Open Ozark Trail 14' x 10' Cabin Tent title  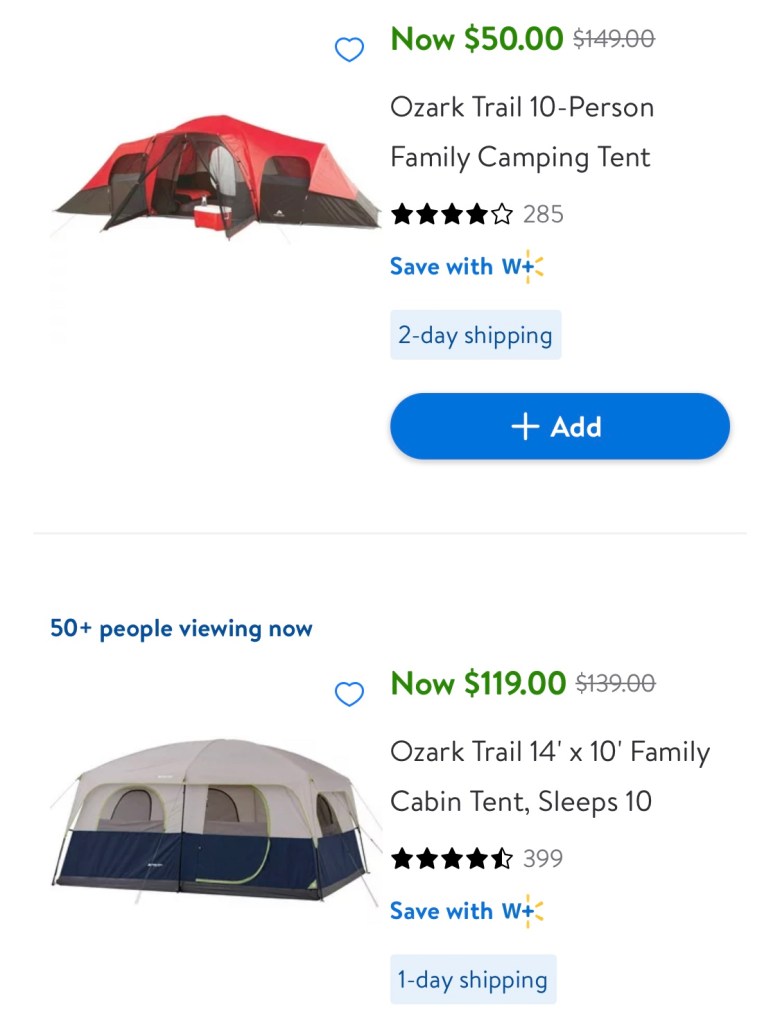[x=550, y=776]
